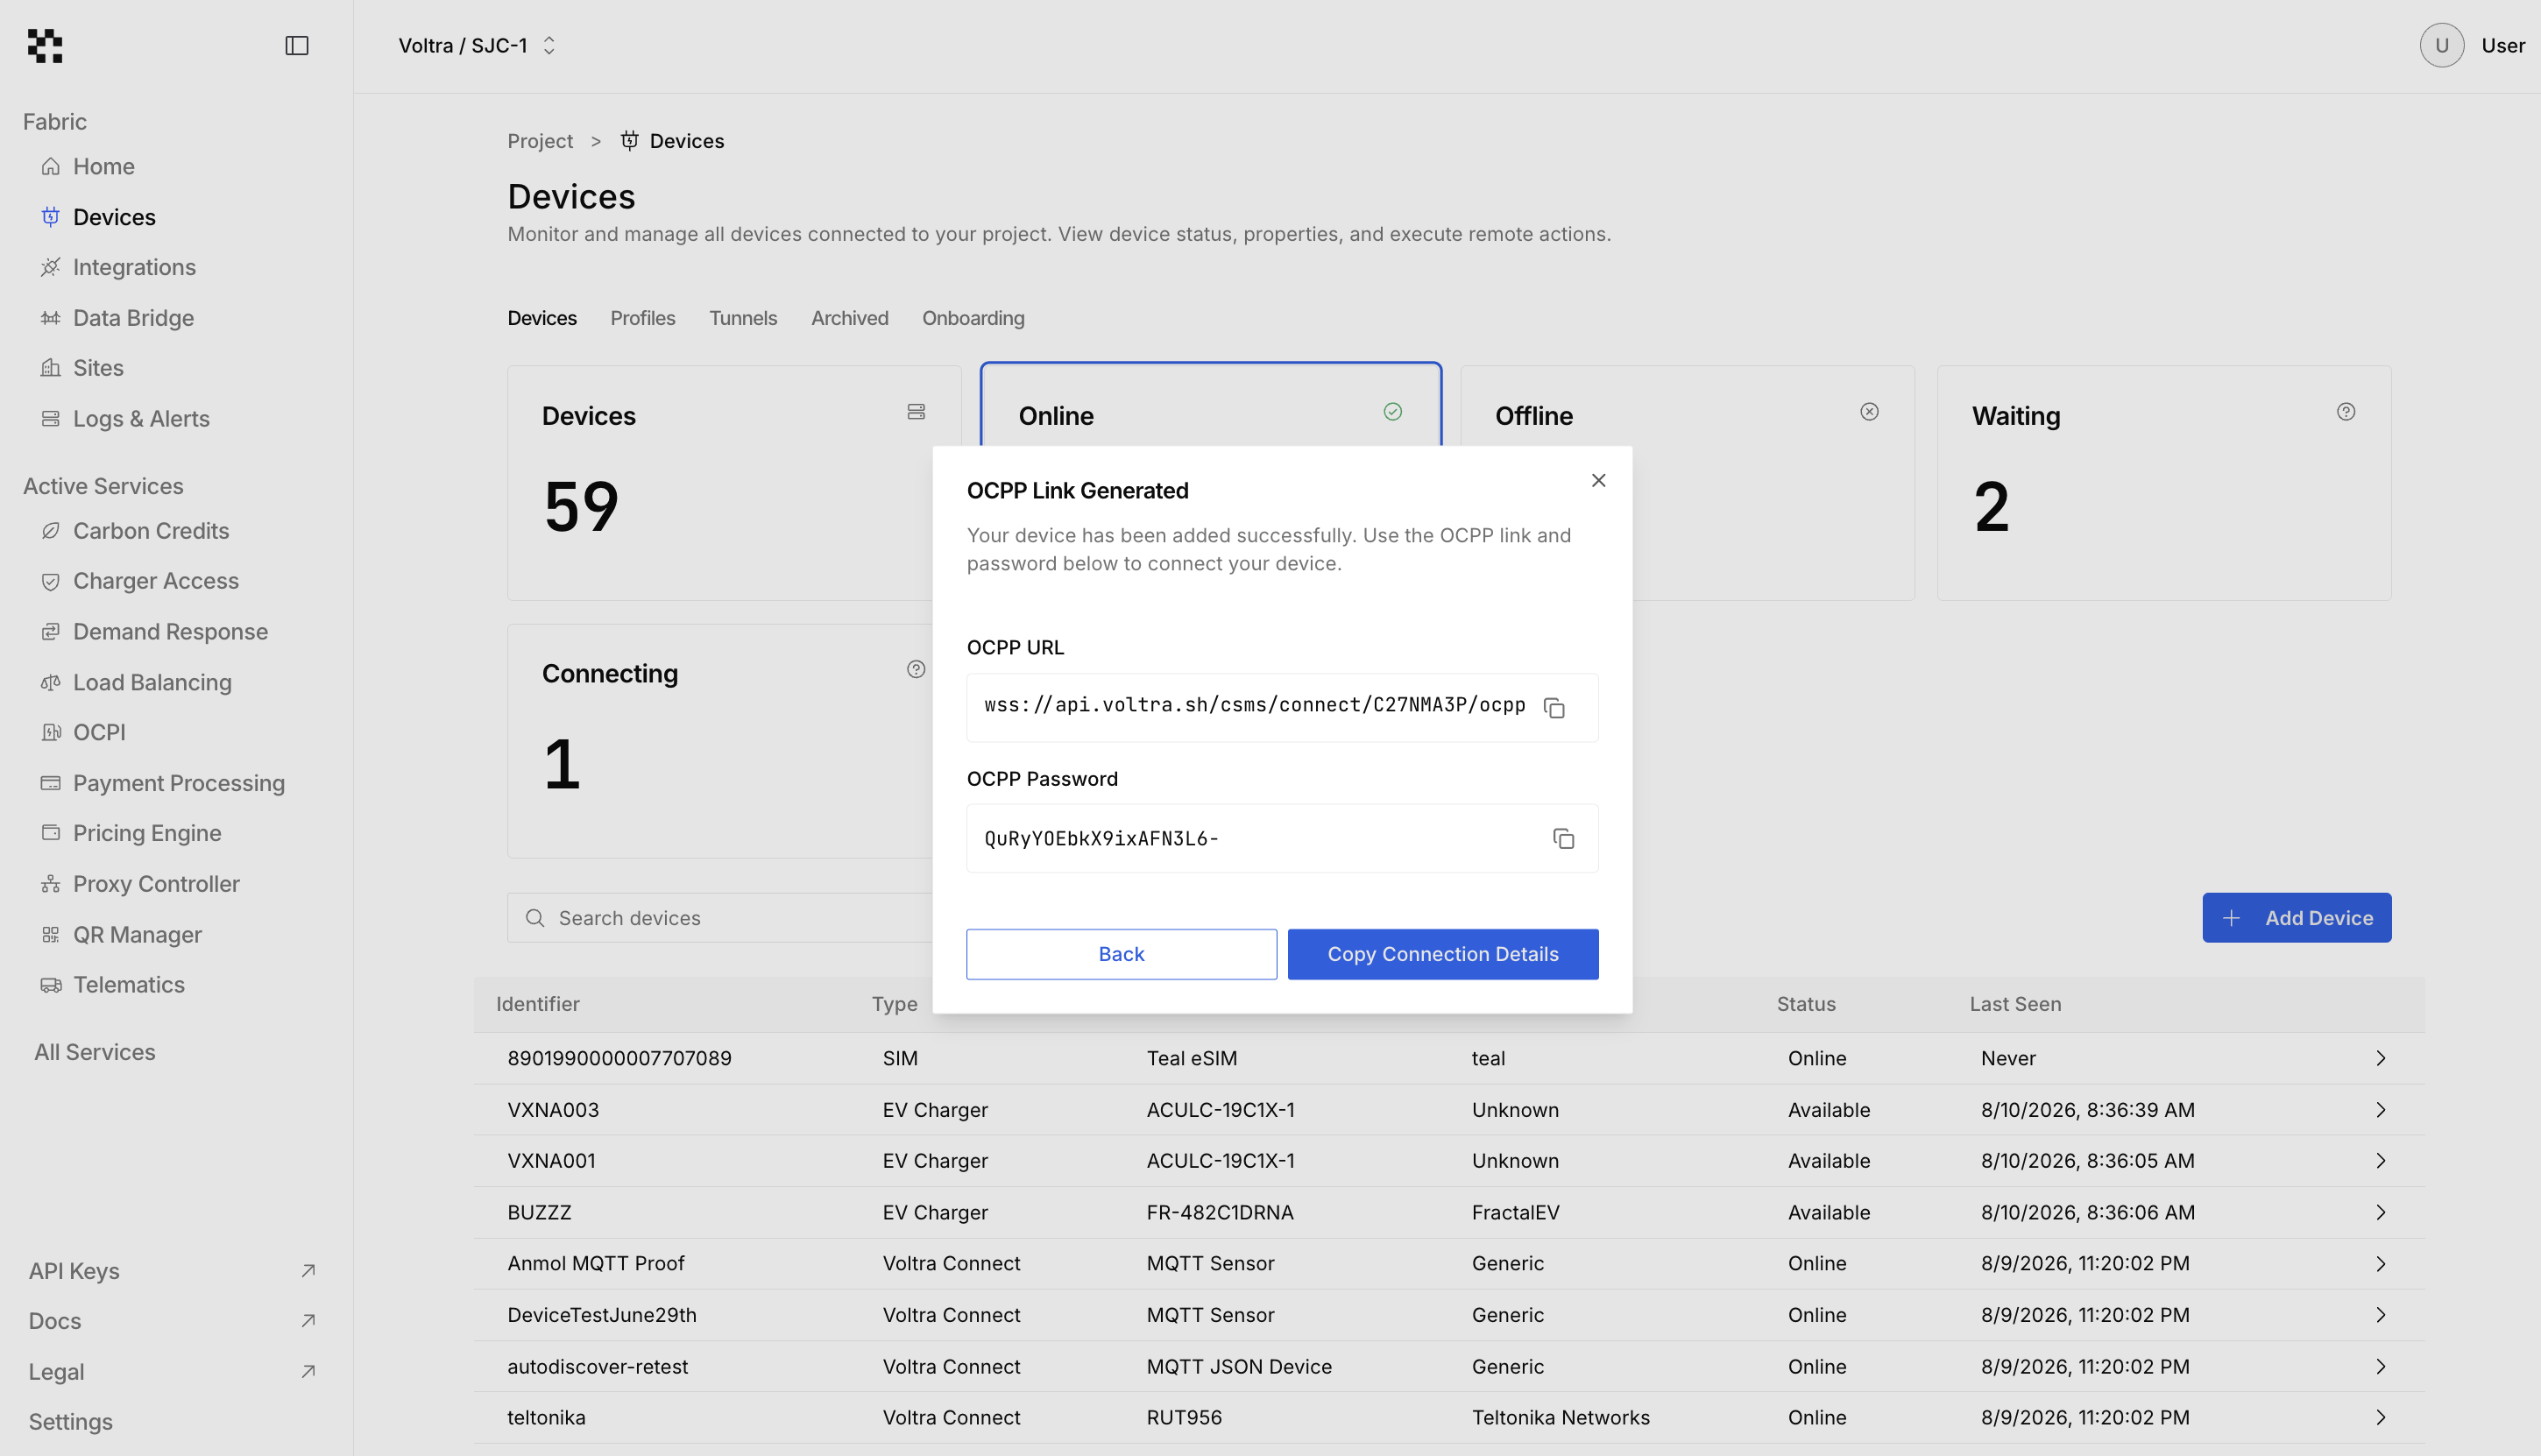Switch to the Tunnels tab

click(x=743, y=318)
